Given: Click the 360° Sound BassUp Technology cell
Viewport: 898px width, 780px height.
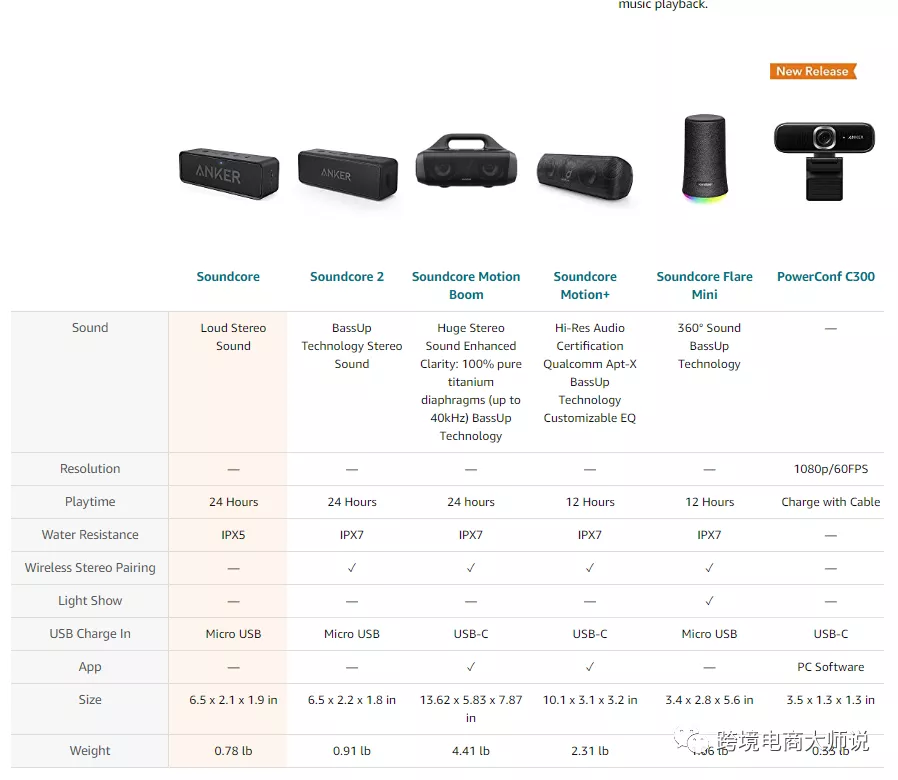Looking at the screenshot, I should pos(709,346).
